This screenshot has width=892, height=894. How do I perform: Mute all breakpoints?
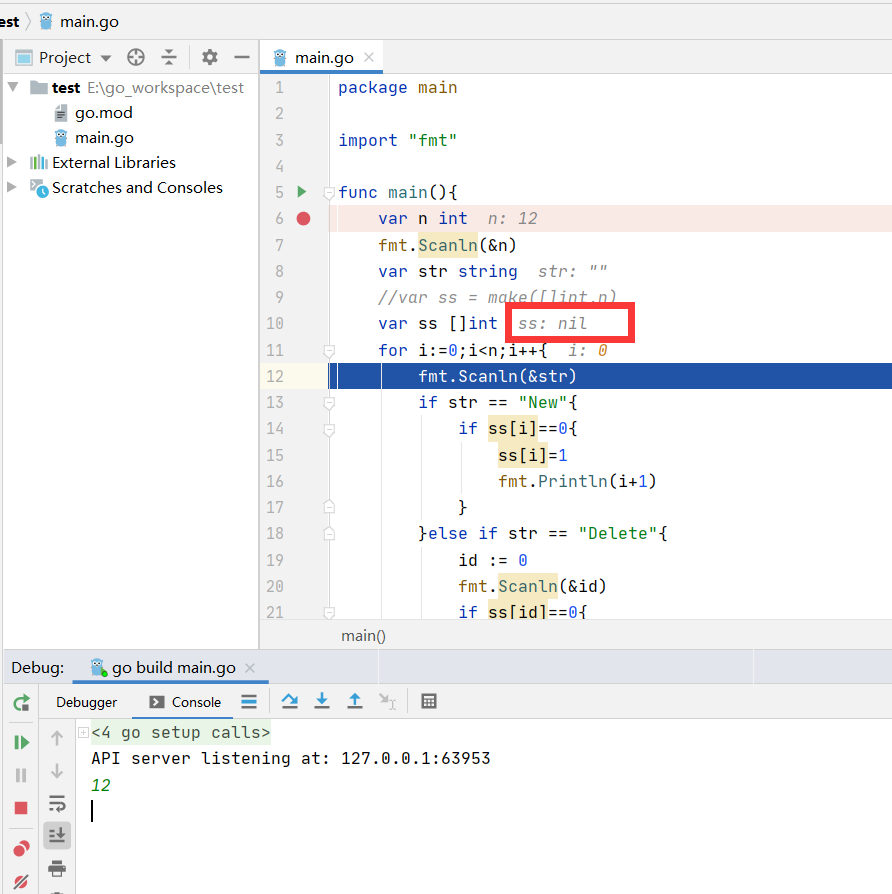pos(20,881)
